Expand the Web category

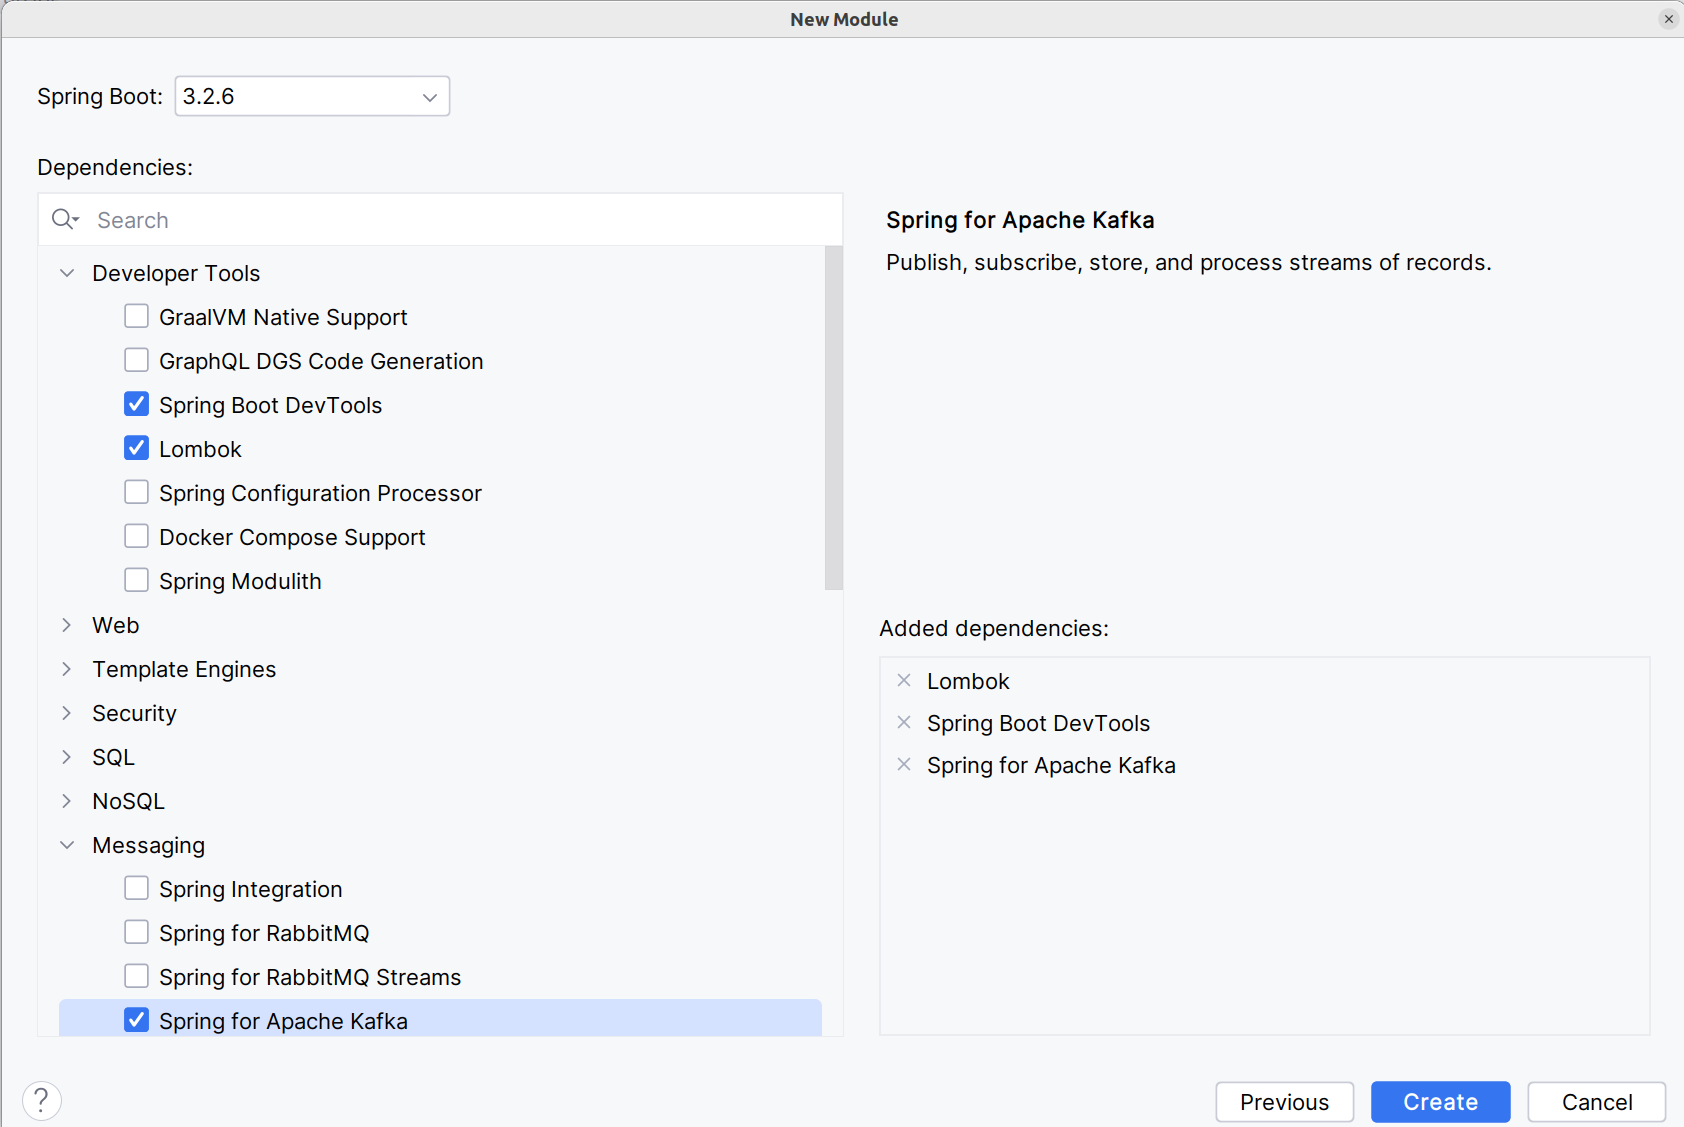coord(67,625)
